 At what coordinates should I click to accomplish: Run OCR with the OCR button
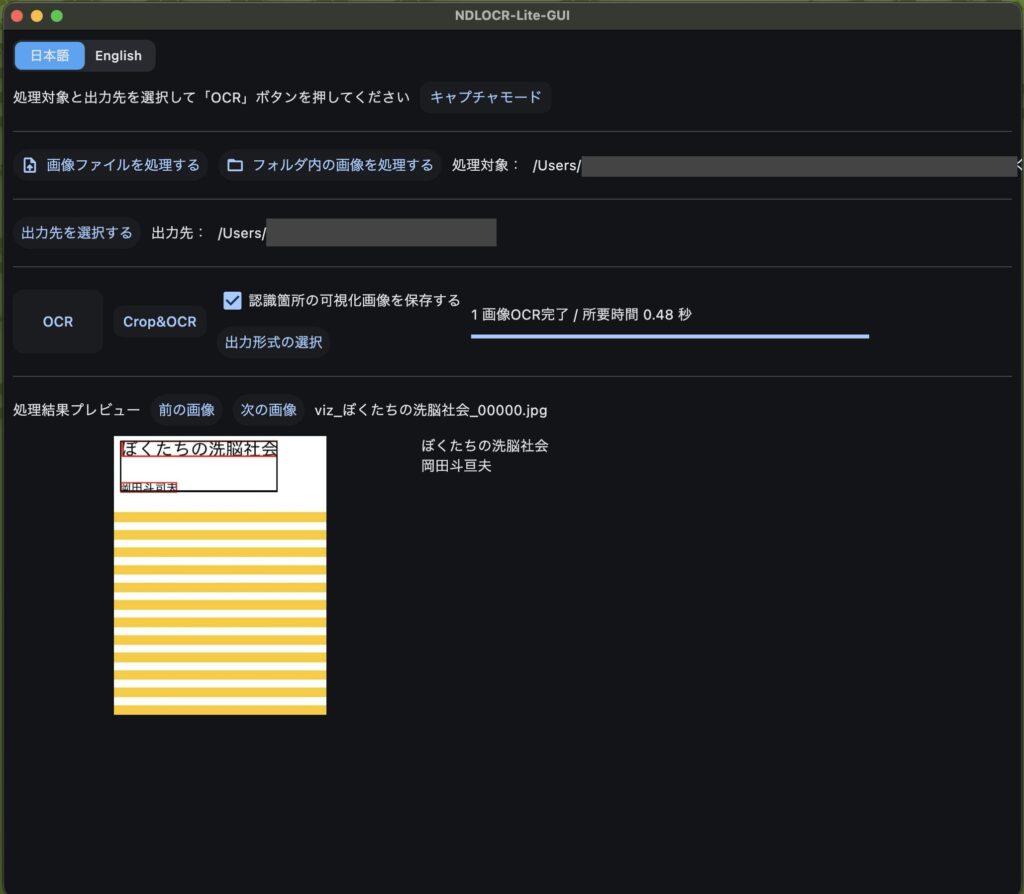tap(57, 321)
